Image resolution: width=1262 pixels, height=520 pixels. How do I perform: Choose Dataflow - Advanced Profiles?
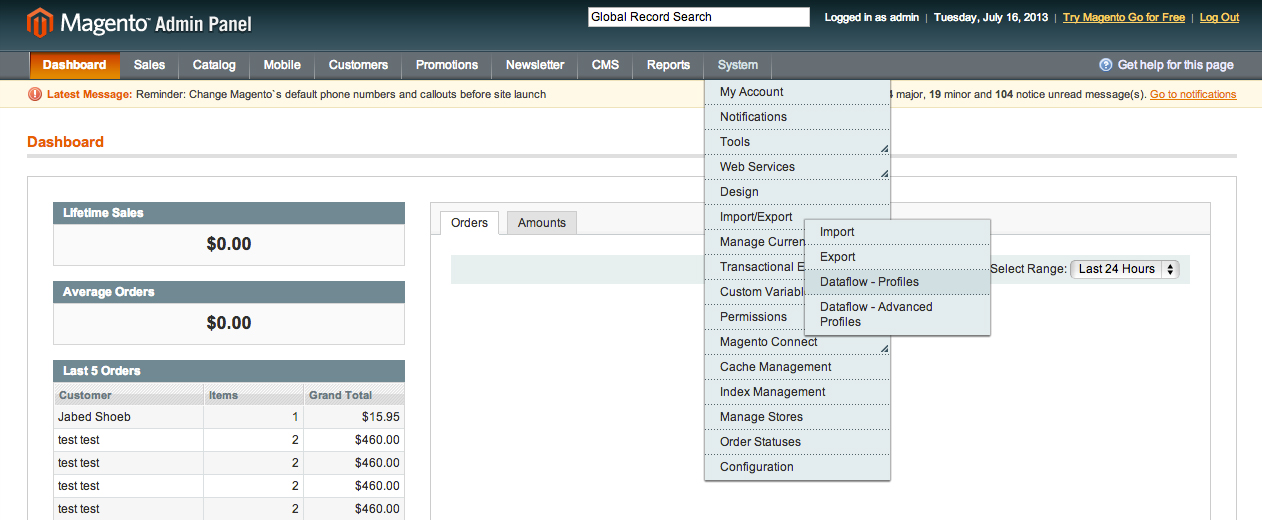(x=897, y=314)
